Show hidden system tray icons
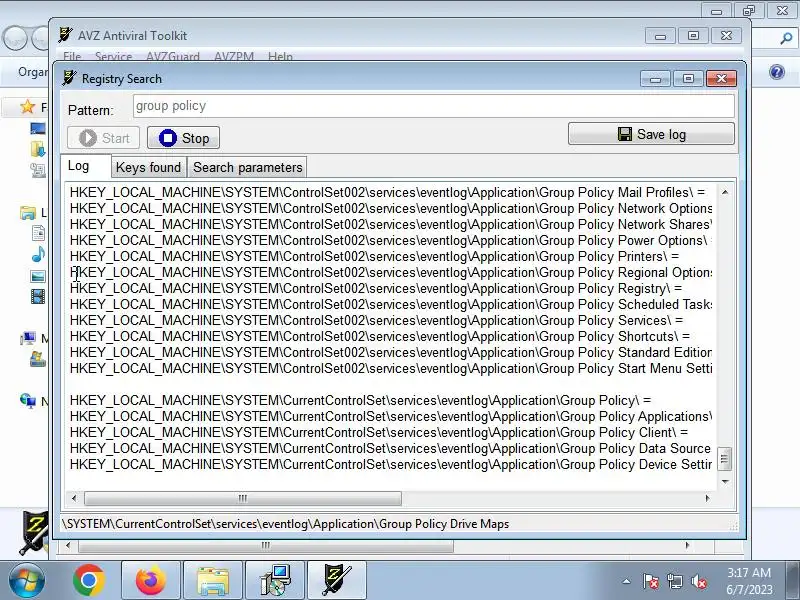The width and height of the screenshot is (800, 600). pos(627,581)
